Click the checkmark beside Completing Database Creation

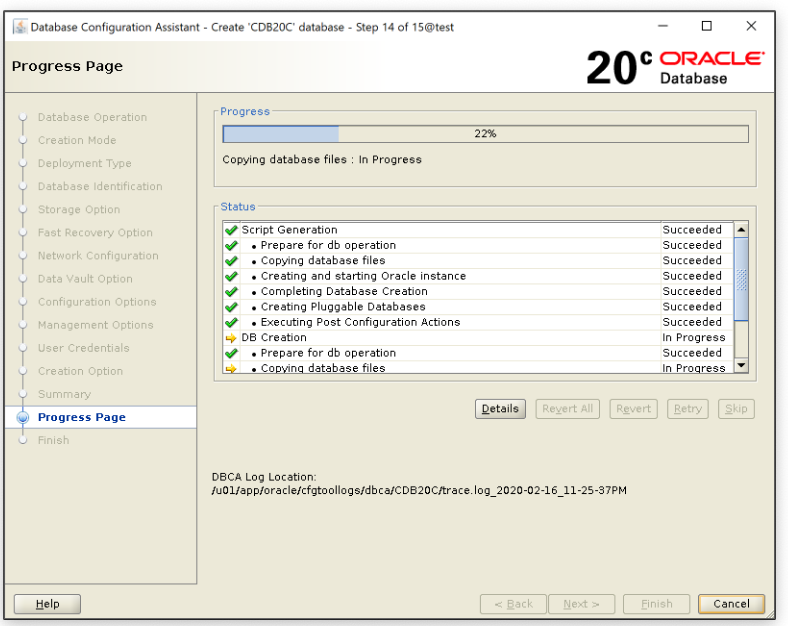231,292
